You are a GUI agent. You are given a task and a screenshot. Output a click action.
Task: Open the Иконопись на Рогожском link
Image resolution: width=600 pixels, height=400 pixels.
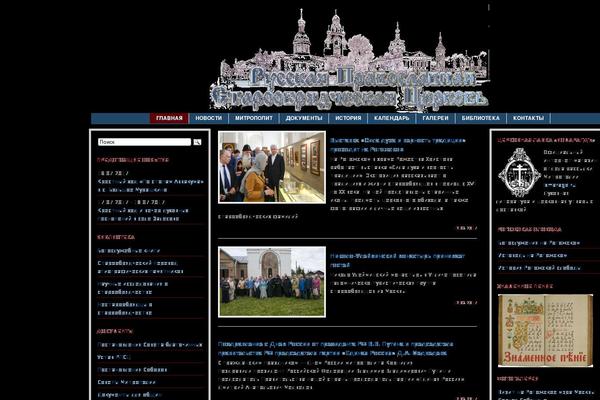(532, 255)
